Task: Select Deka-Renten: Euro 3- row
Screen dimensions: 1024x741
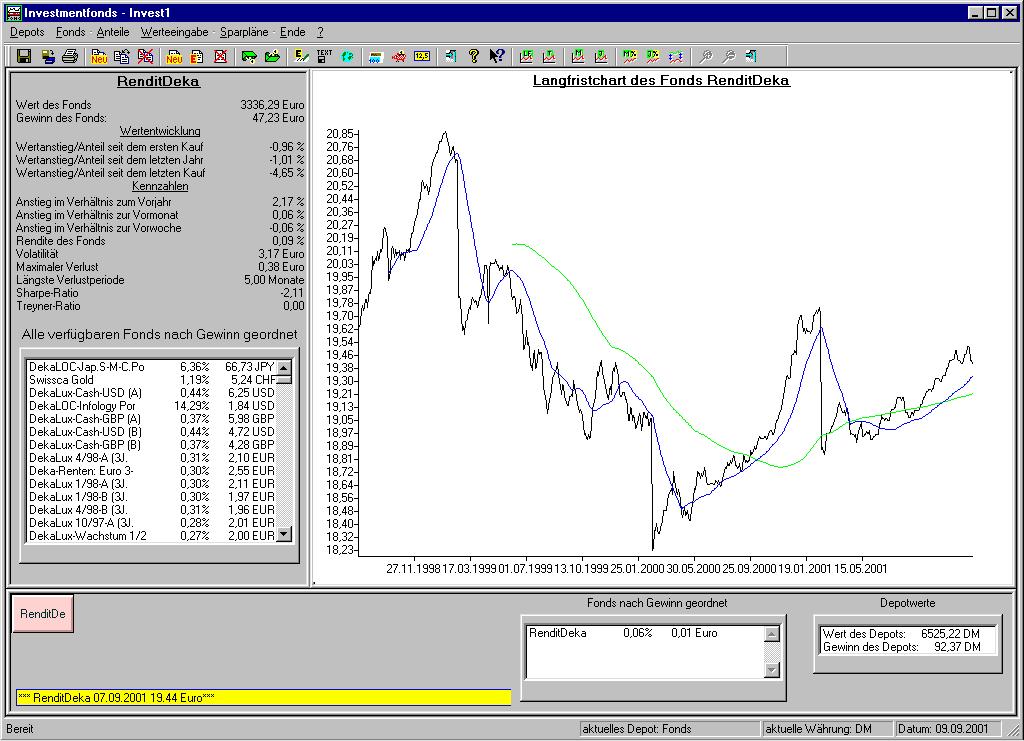Action: [152, 471]
